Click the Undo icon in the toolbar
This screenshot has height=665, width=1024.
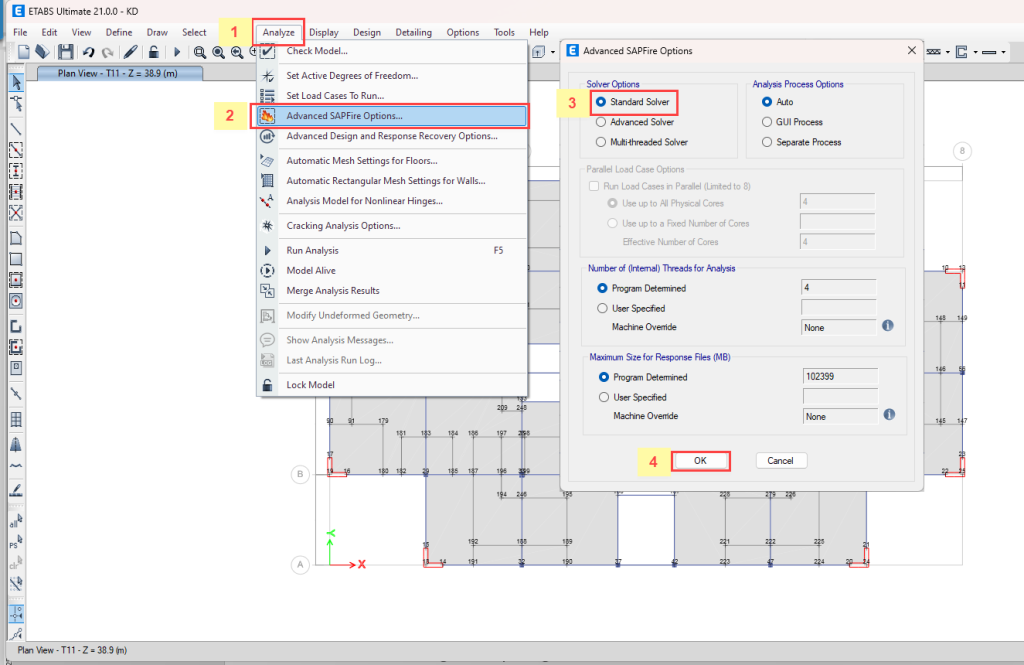pos(89,52)
